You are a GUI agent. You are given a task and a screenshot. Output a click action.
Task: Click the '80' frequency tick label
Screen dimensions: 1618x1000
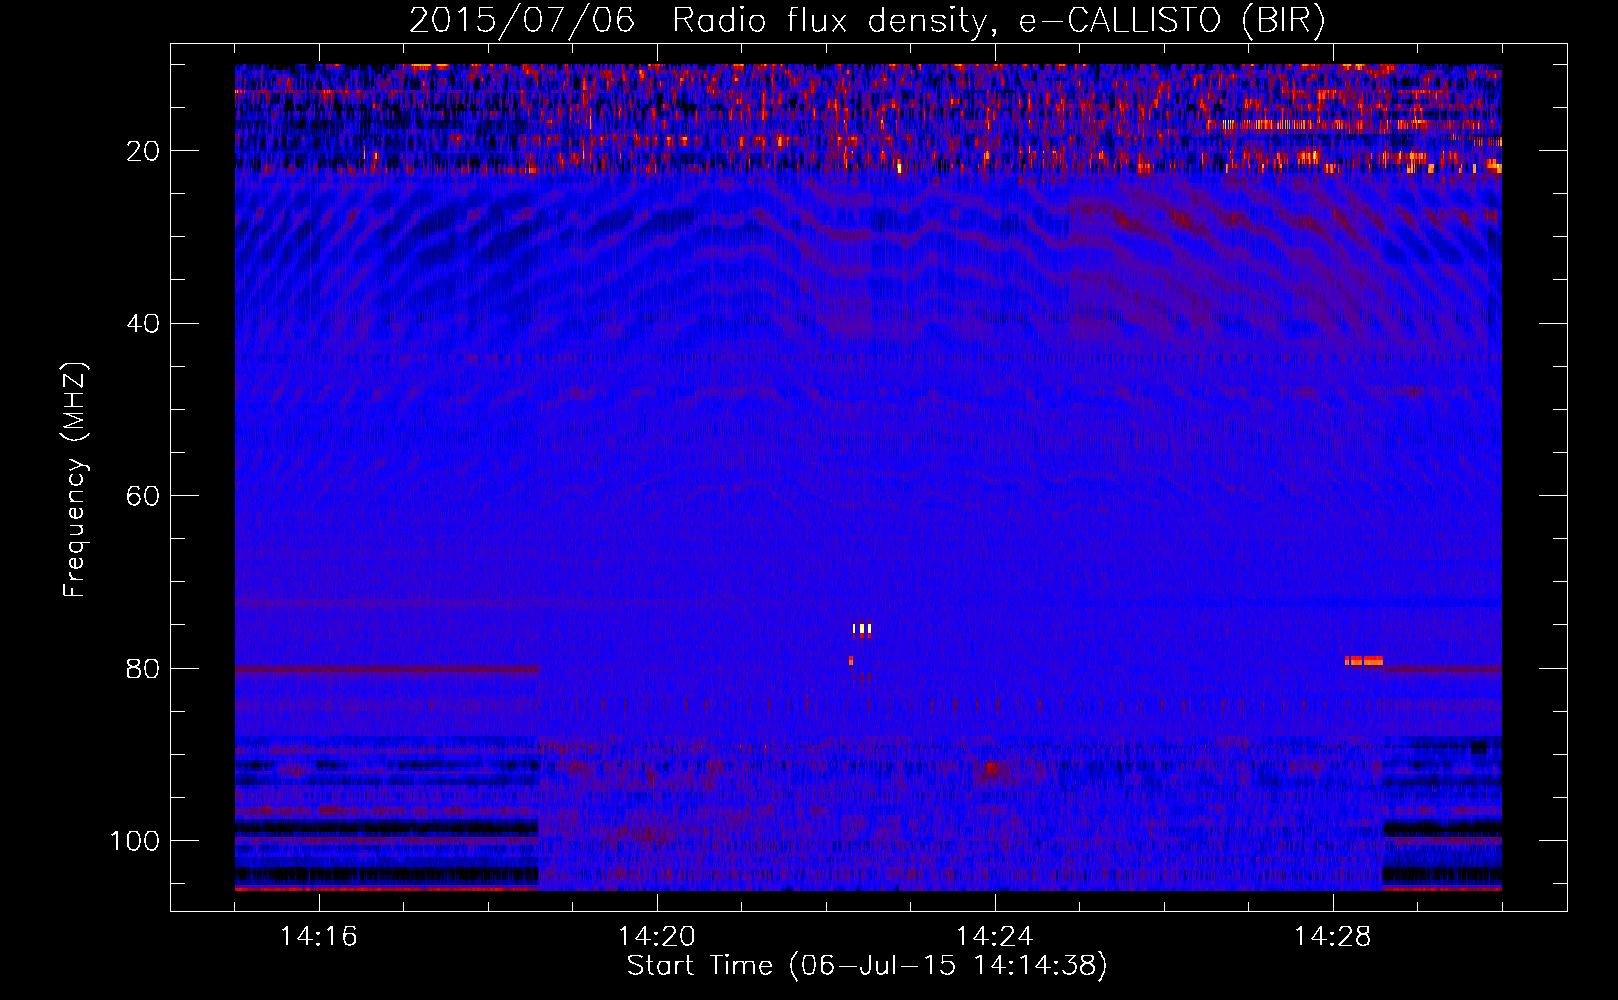click(x=144, y=669)
